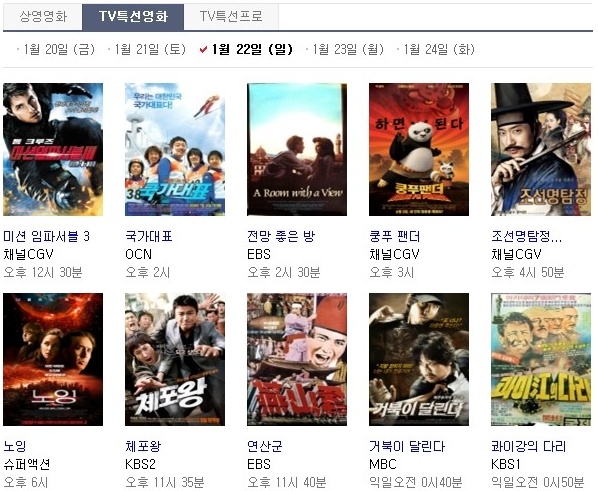
Task: Open the TV특선프로 tab
Action: [x=231, y=16]
